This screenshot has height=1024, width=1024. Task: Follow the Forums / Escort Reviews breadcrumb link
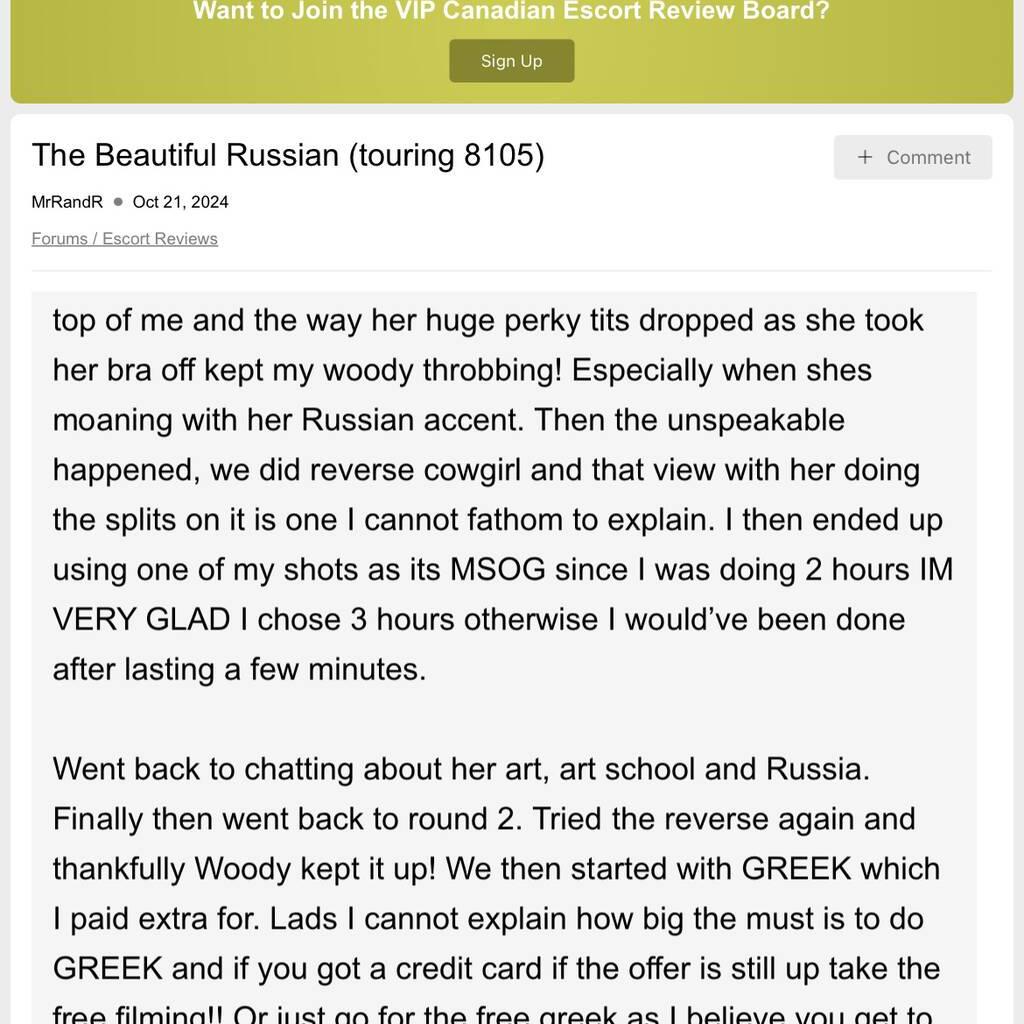point(124,238)
